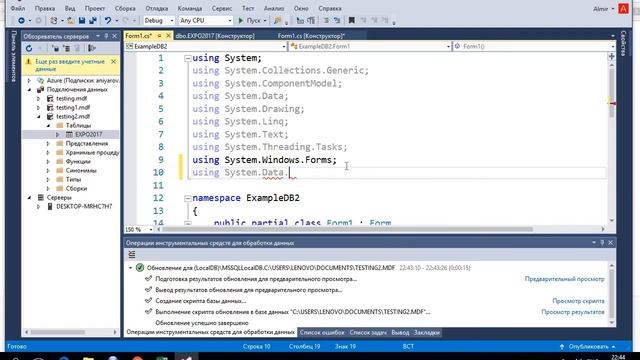Click the Просмотр скрипта link
This screenshot has height=360, width=640.
[x=578, y=301]
